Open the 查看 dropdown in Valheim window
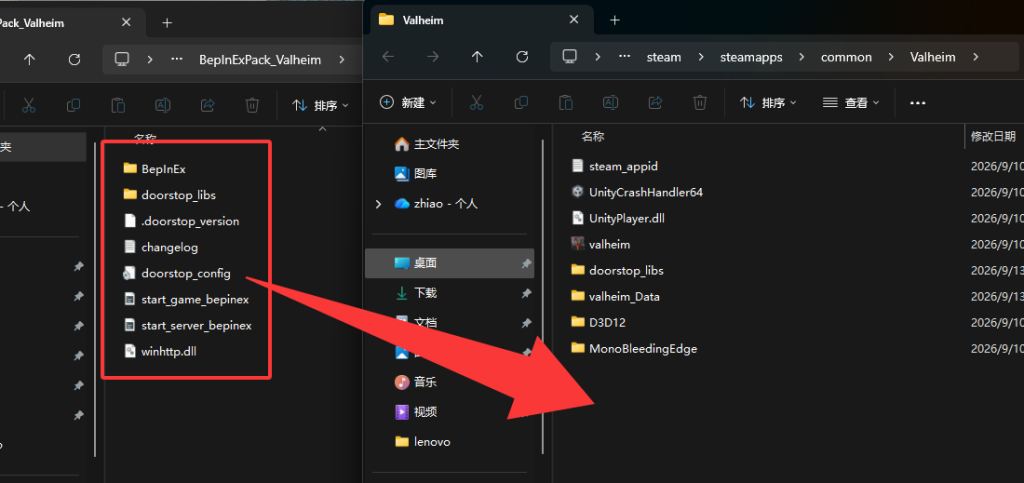This screenshot has width=1024, height=483. (x=851, y=102)
